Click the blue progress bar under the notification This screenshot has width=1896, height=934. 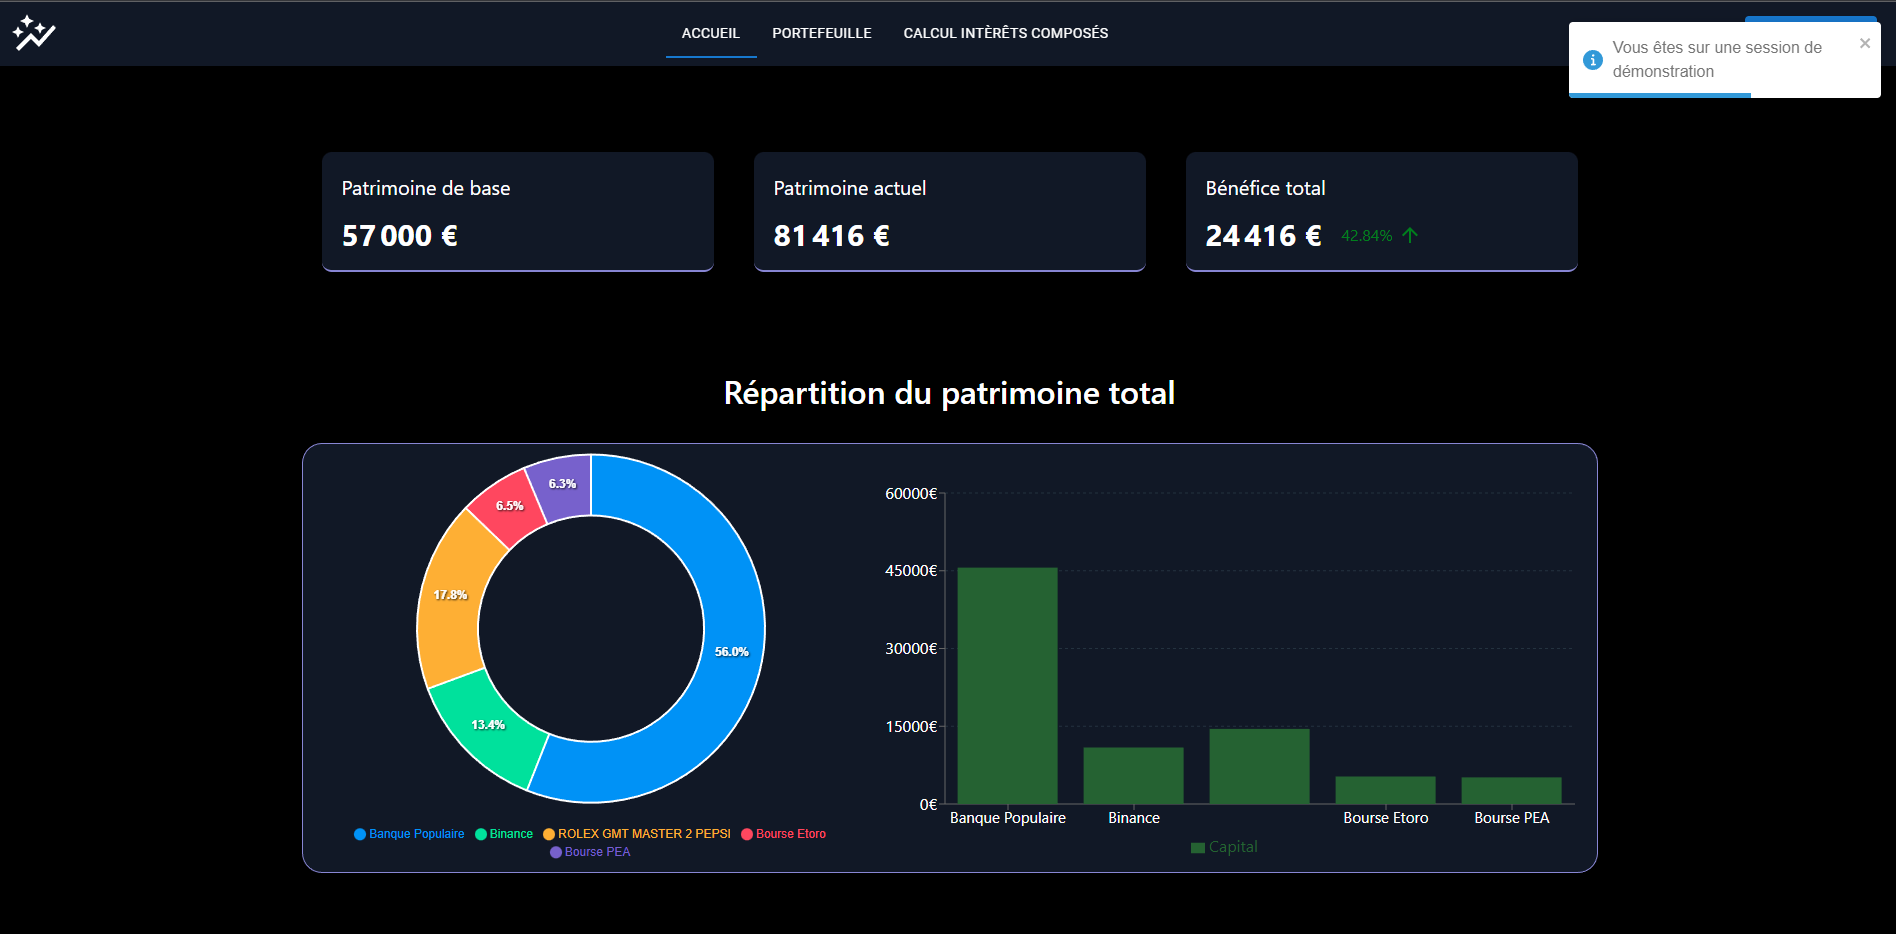click(1658, 95)
